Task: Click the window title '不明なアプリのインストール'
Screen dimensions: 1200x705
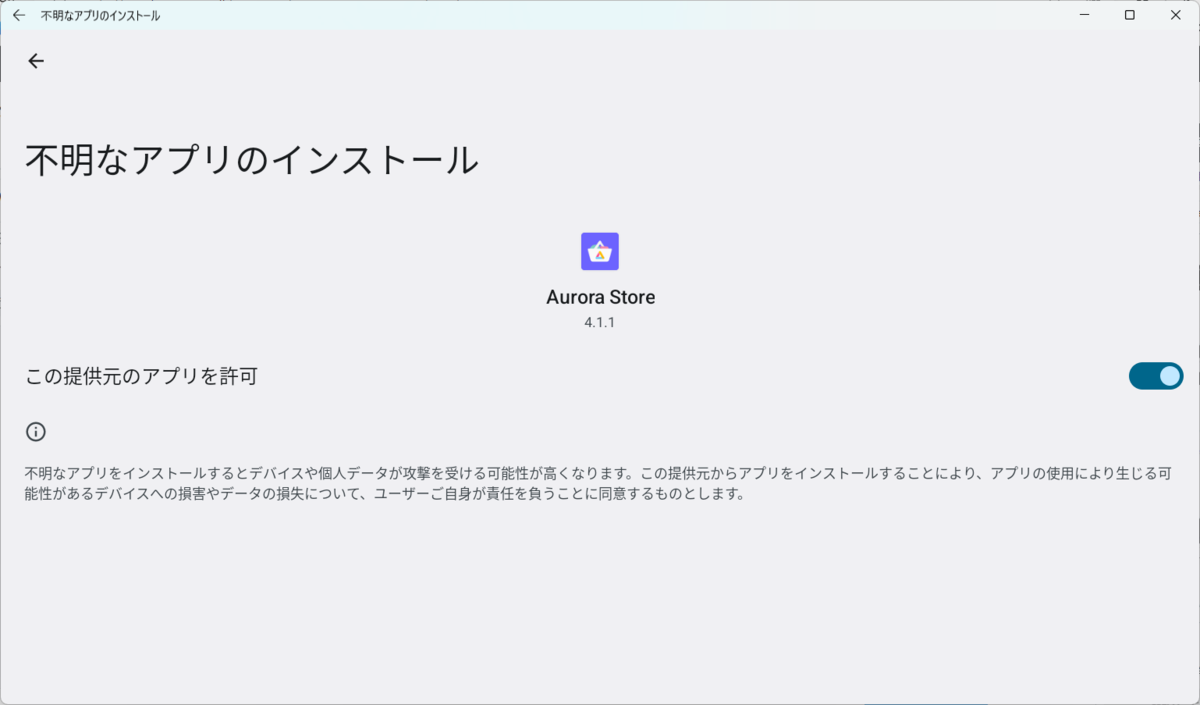Action: [100, 16]
